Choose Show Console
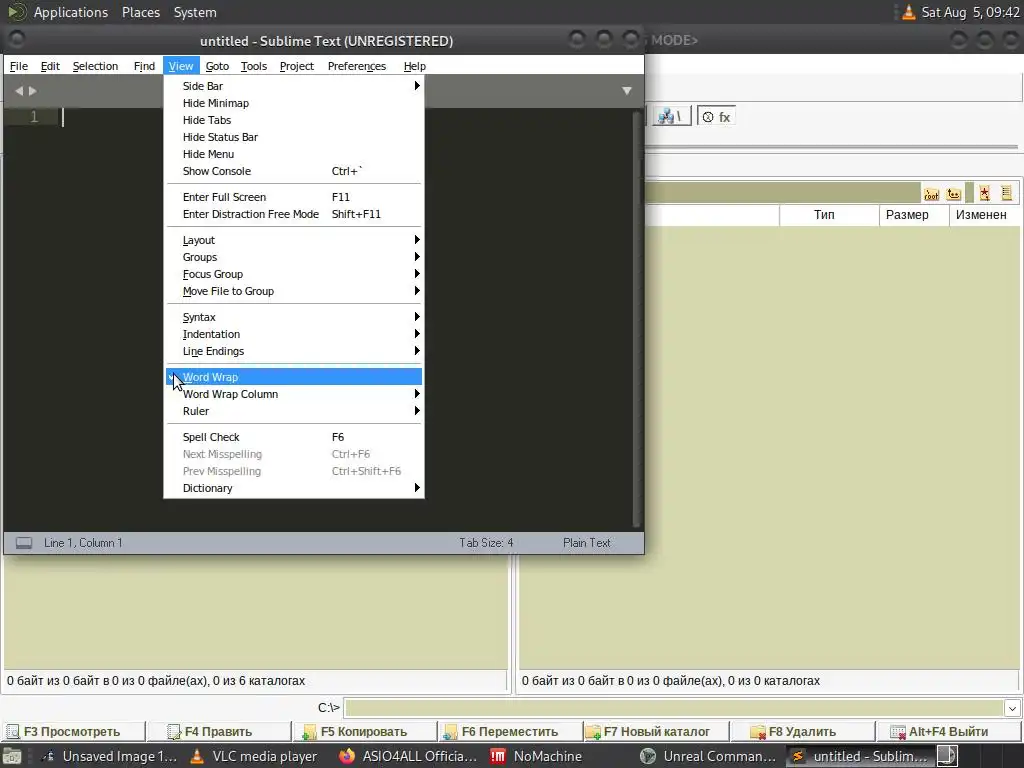1024x768 pixels. (x=293, y=171)
